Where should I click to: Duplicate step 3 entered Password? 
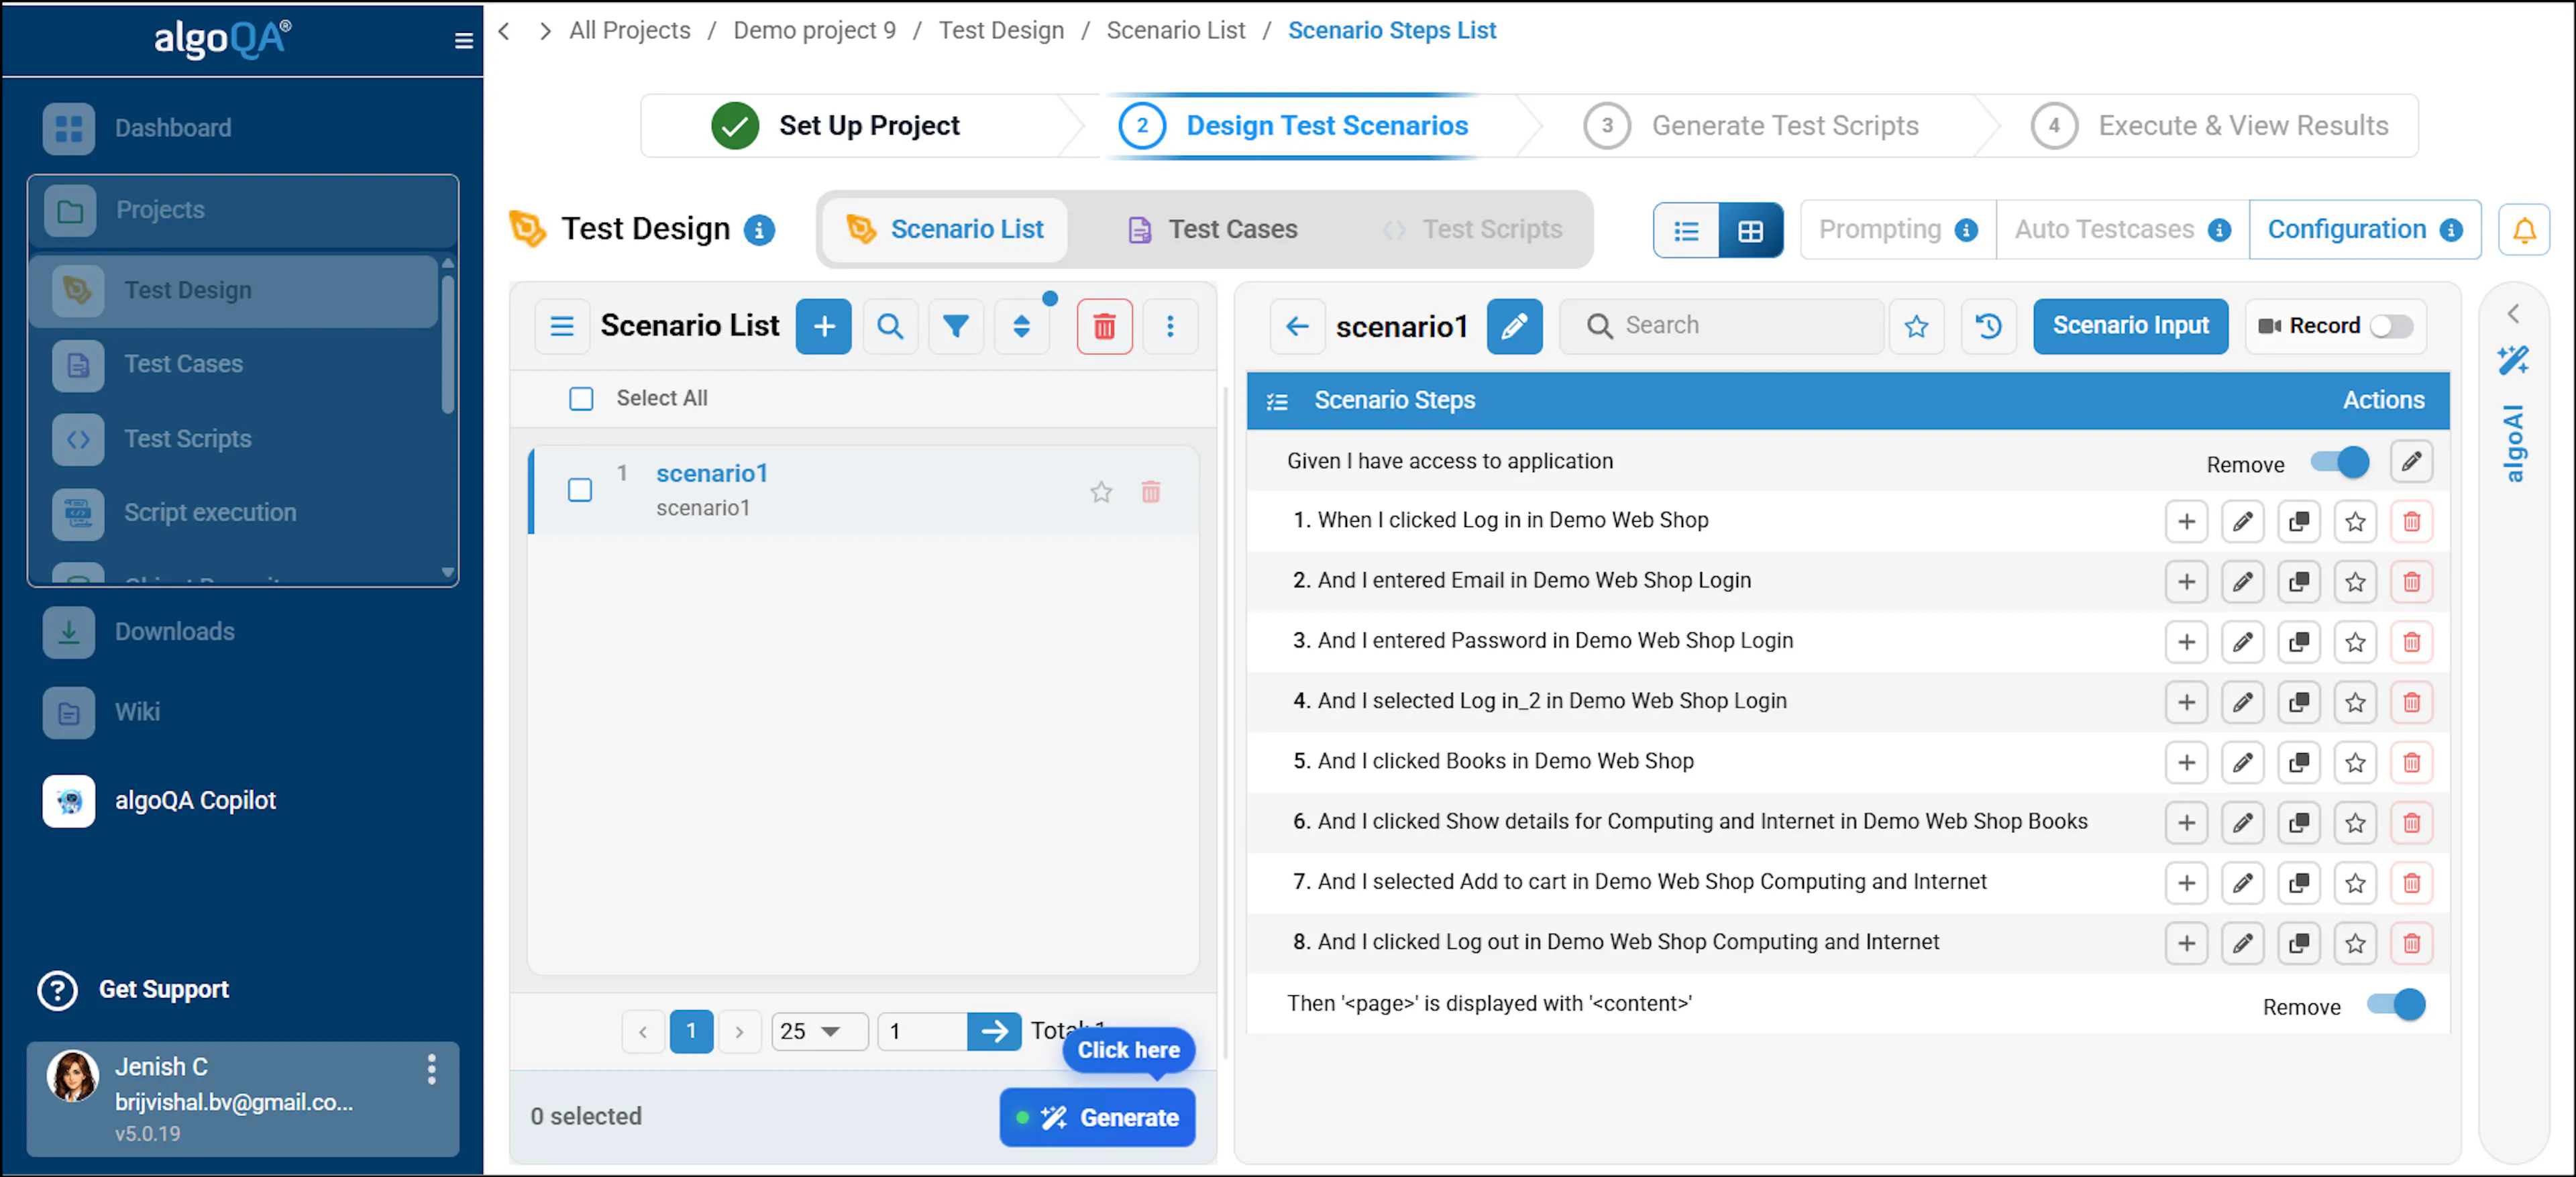tap(2298, 642)
